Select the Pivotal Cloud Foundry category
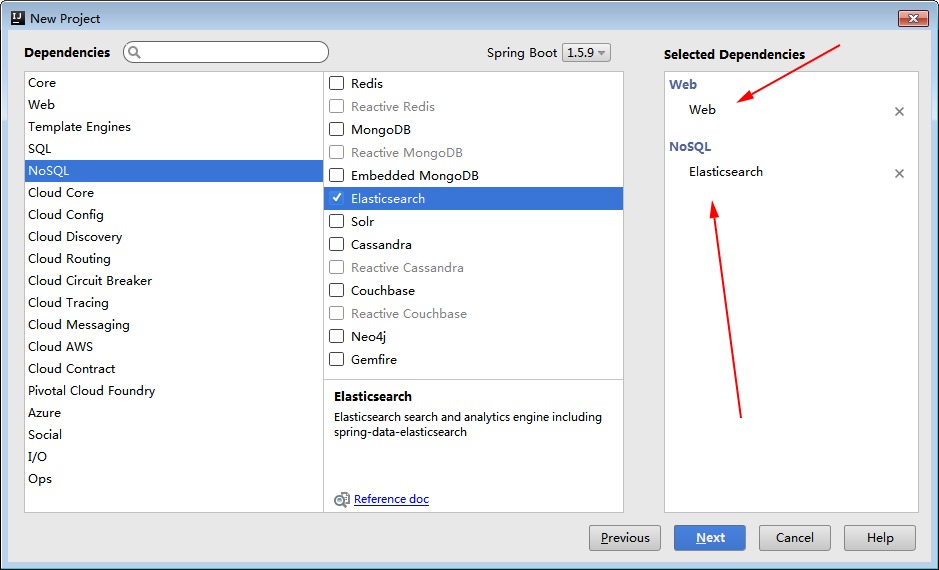The height and width of the screenshot is (570, 939). (91, 391)
